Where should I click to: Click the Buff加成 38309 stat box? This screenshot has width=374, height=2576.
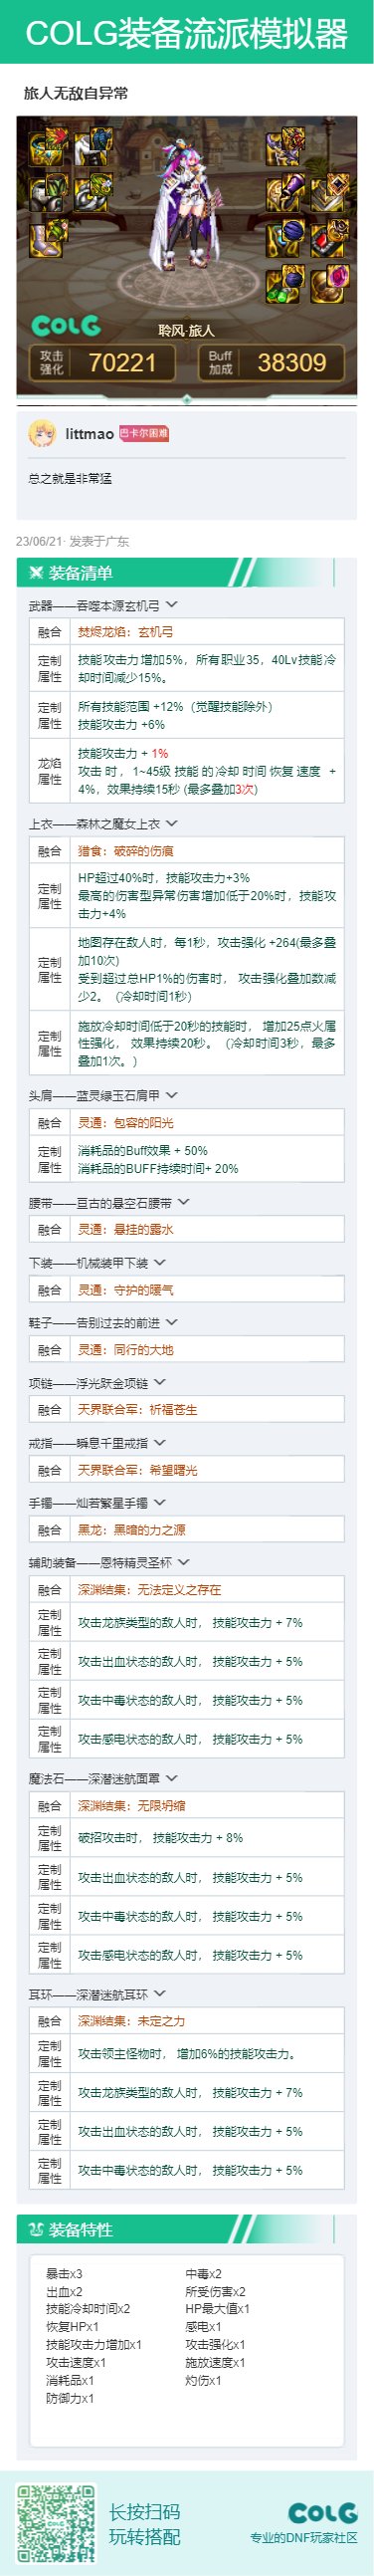pos(270,362)
